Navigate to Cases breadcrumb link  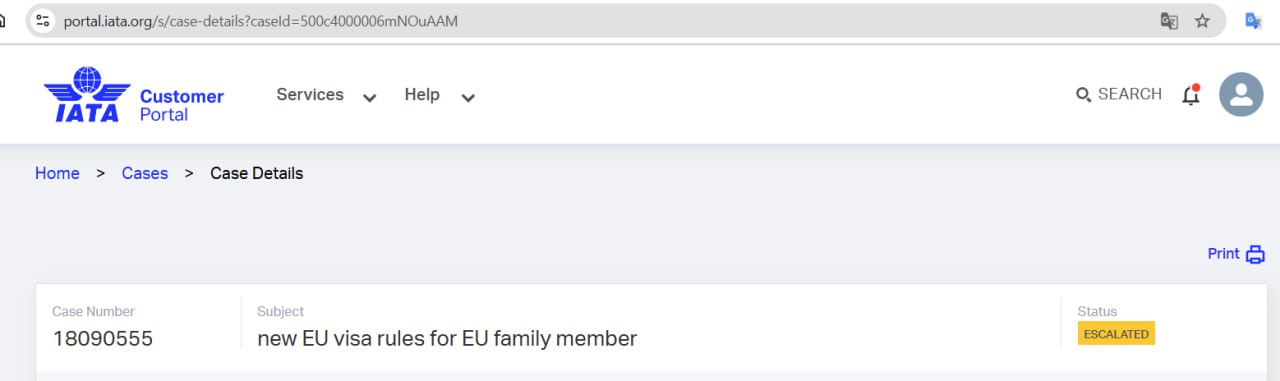pyautogui.click(x=145, y=173)
